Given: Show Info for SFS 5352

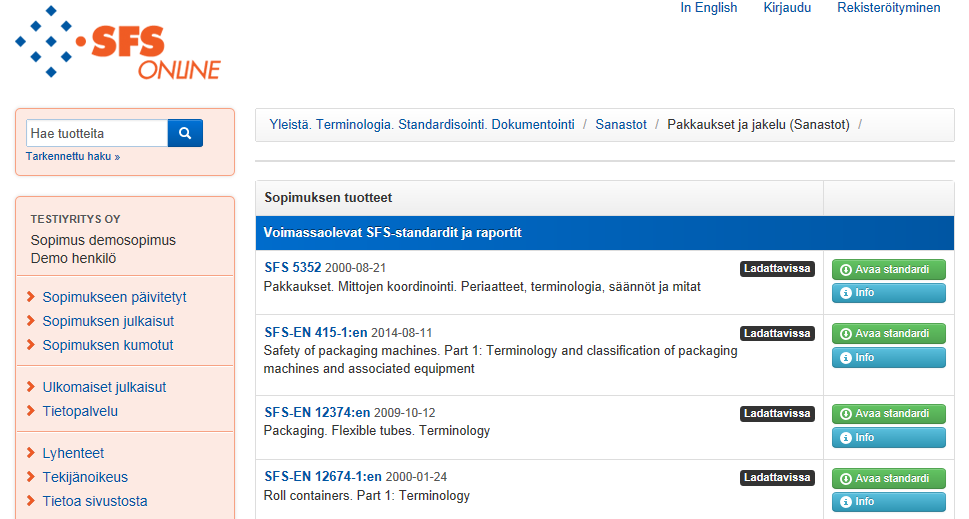Looking at the screenshot, I should tap(889, 293).
